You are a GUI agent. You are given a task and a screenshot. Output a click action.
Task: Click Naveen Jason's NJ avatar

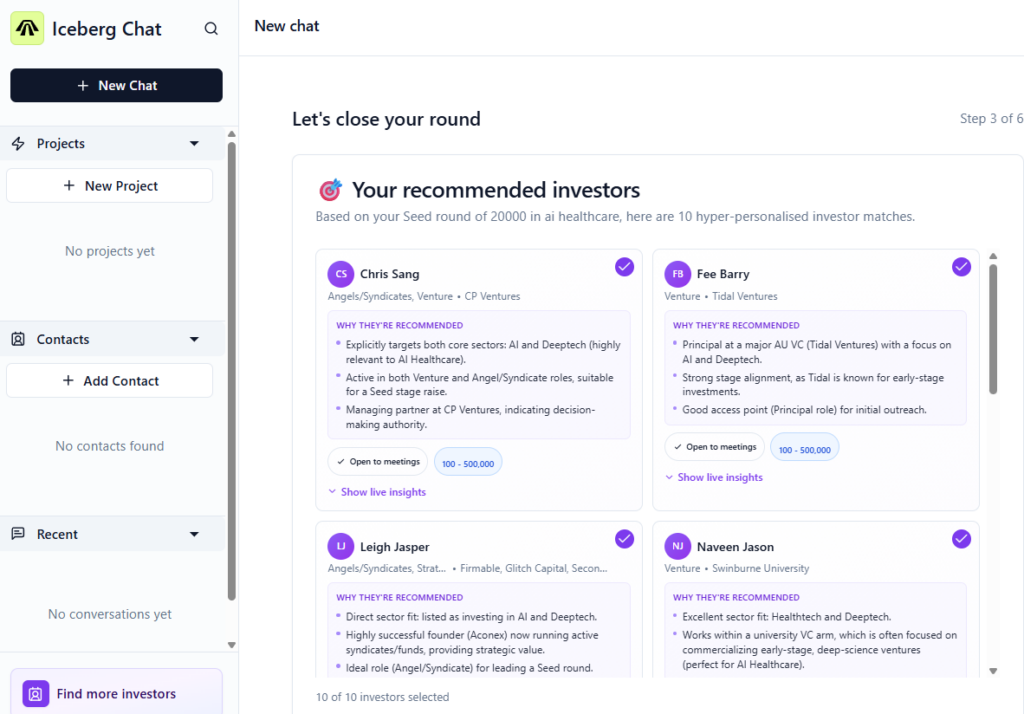[x=678, y=547]
